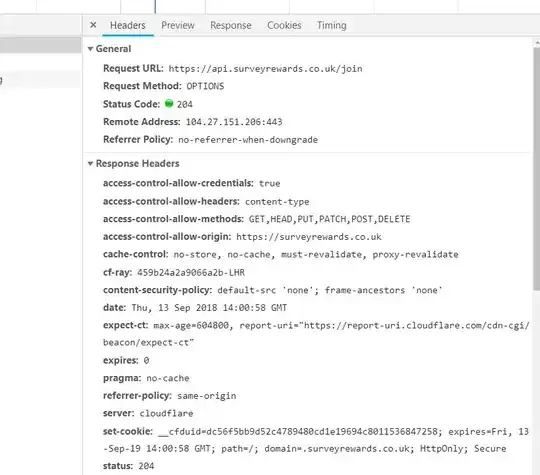Collapse the General section triangle
This screenshot has width=540, height=475.
pos(90,49)
